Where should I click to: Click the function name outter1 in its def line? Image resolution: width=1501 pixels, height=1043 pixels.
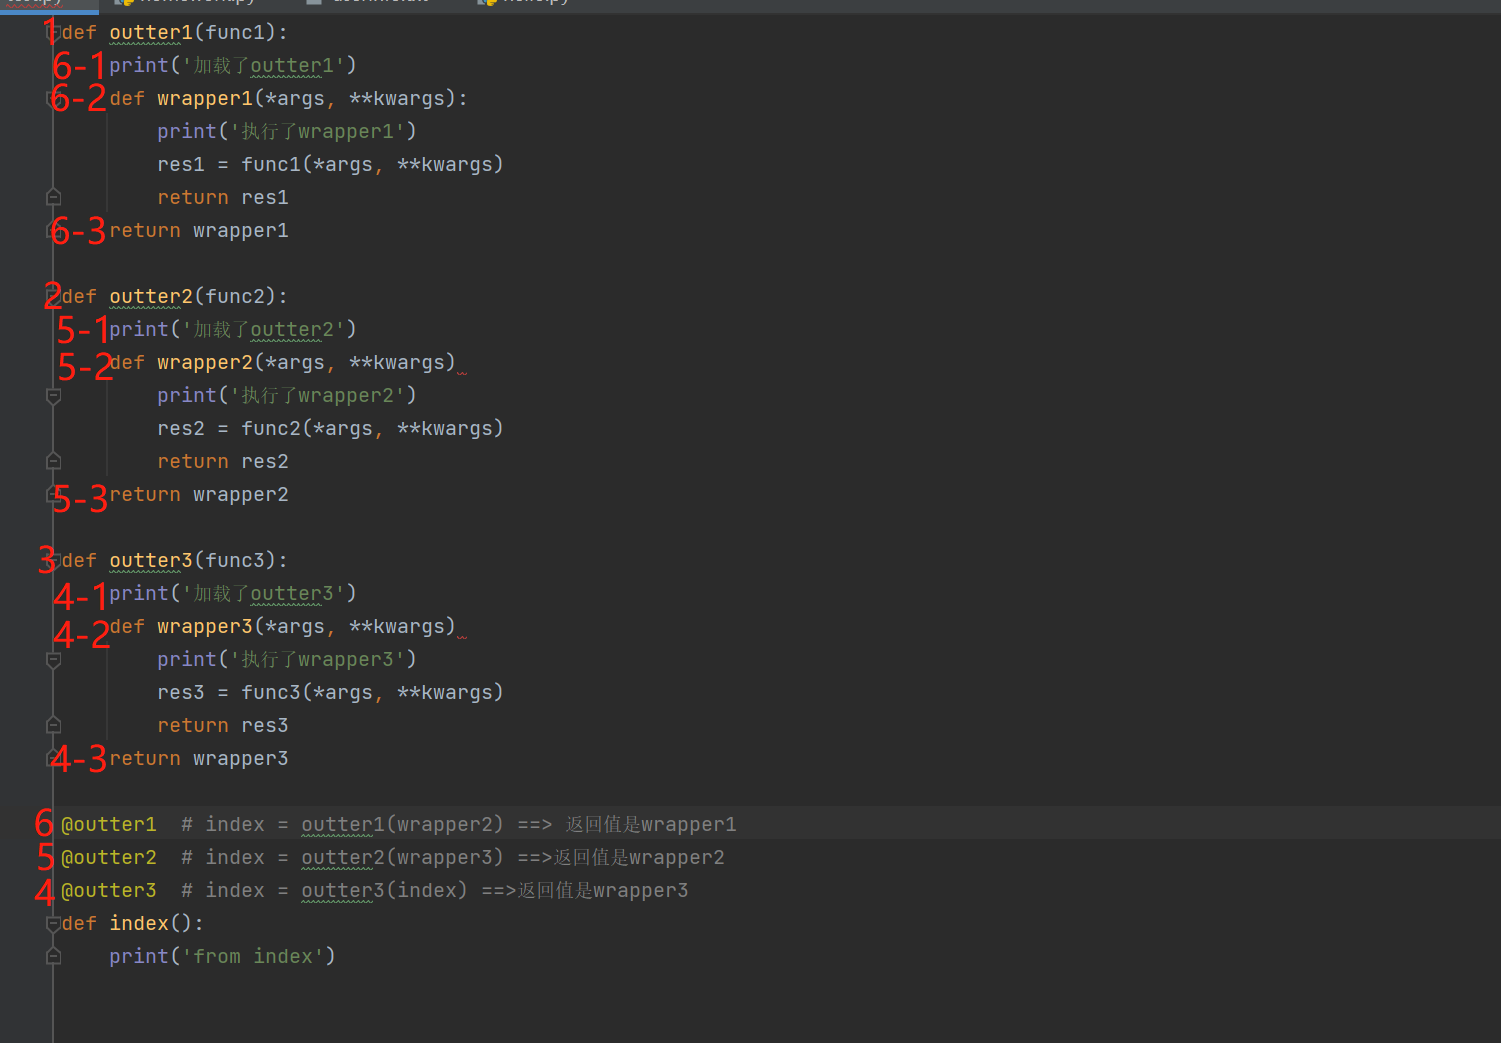click(151, 33)
